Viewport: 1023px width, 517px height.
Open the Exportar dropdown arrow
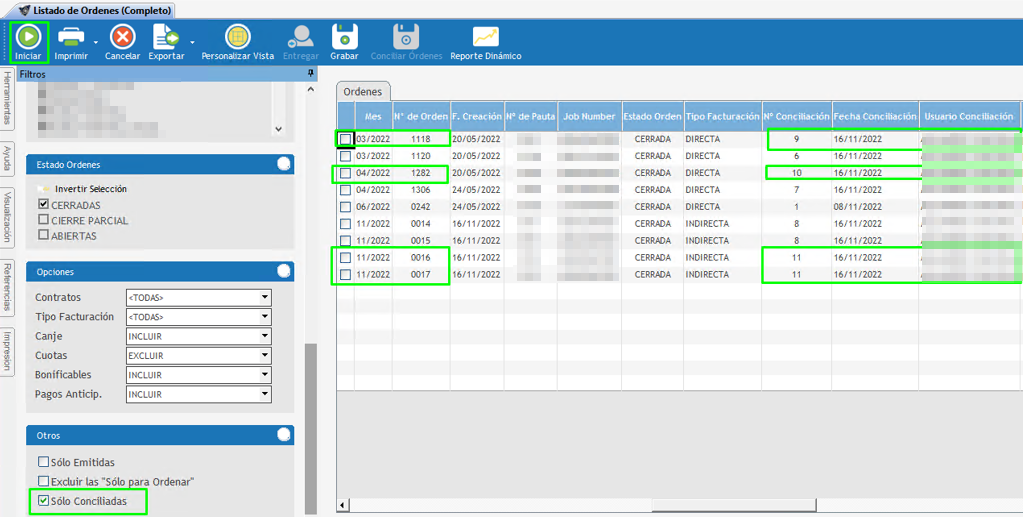pyautogui.click(x=192, y=43)
